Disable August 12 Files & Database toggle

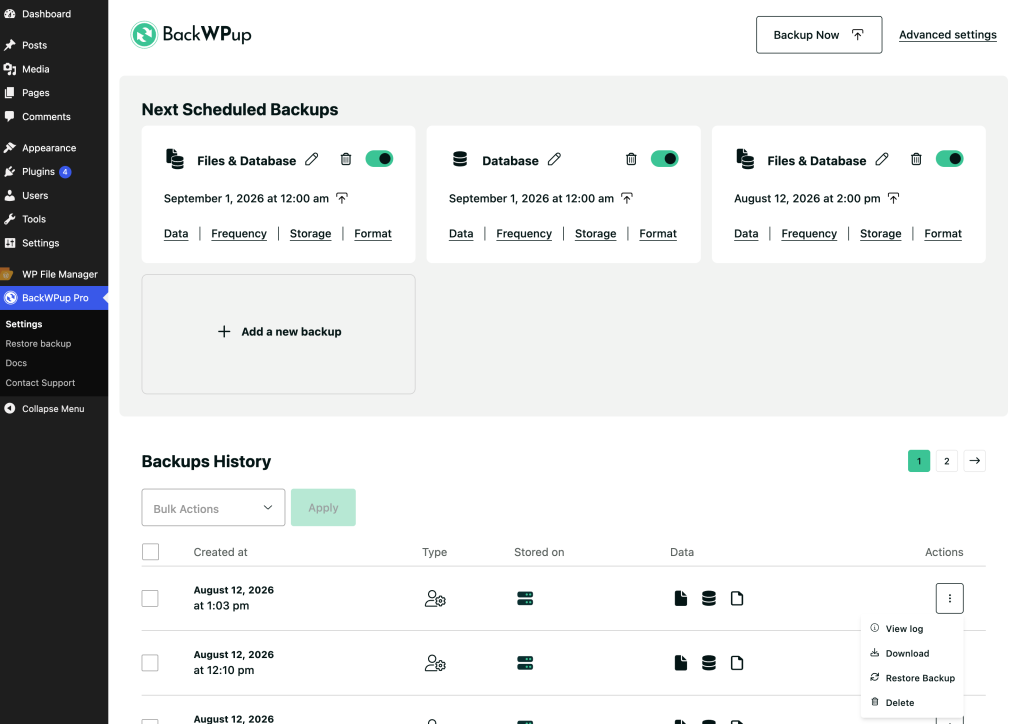coord(950,159)
